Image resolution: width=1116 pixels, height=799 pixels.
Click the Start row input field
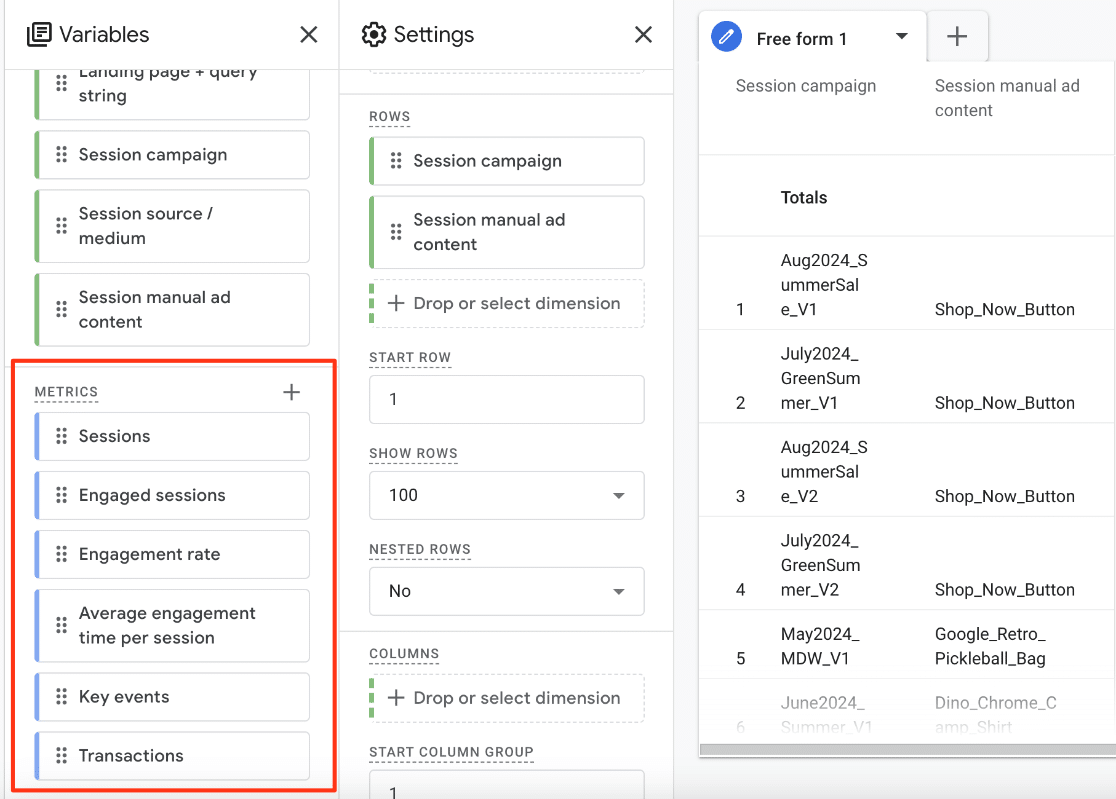click(x=506, y=399)
